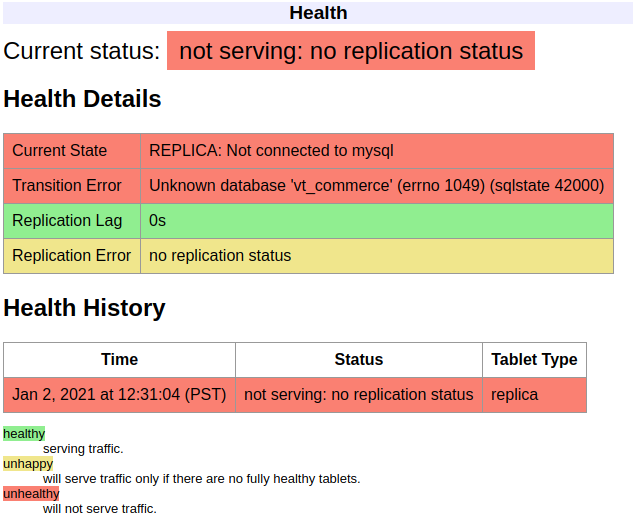633x521 pixels.
Task: Click the red current status badge at top
Action: [x=350, y=51]
